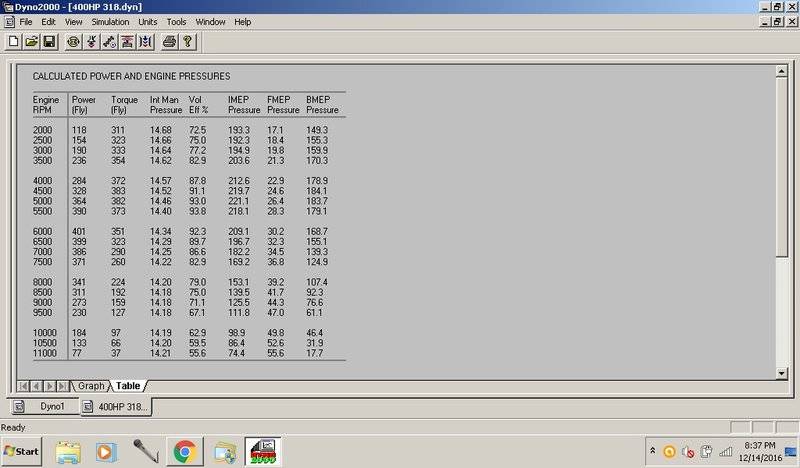Screen dimensions: 800x468
Task: Click the induction airflow toolbar icon
Action: [145, 42]
